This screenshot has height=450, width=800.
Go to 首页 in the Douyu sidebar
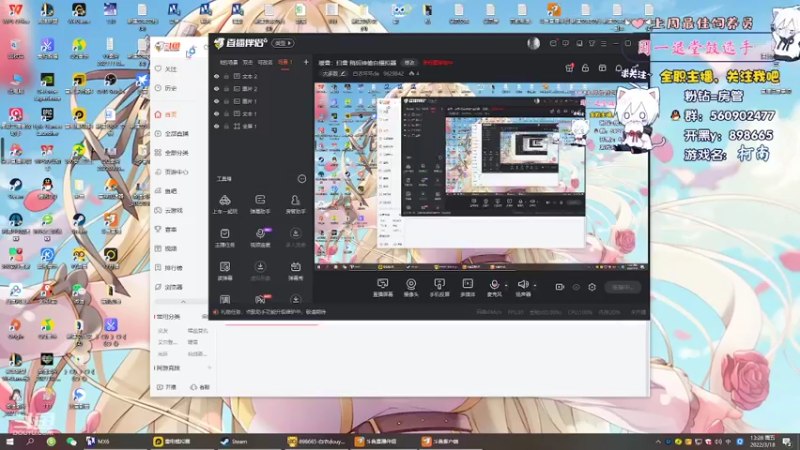166,114
